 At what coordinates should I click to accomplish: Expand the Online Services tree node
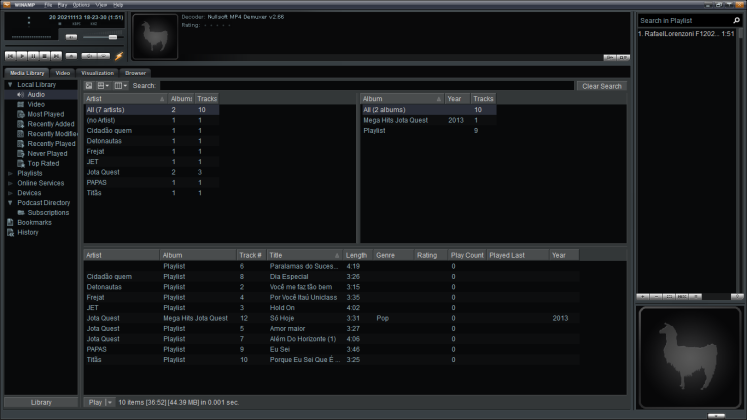point(10,183)
